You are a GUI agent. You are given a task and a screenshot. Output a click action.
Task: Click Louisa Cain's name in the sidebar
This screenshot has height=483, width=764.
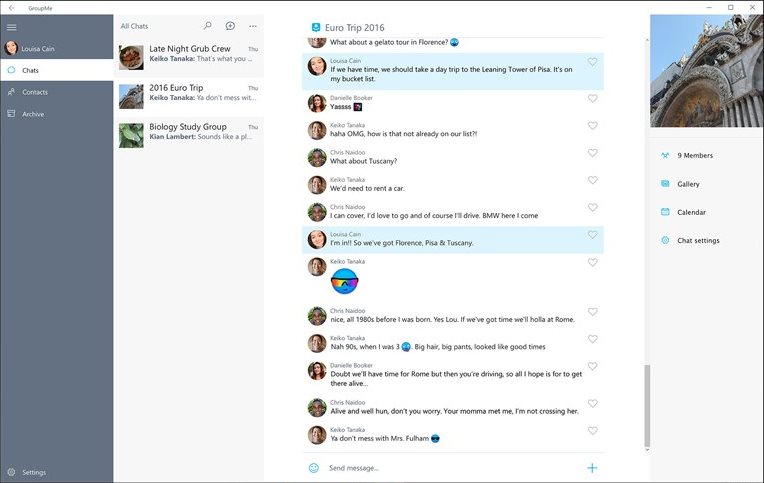coord(38,49)
